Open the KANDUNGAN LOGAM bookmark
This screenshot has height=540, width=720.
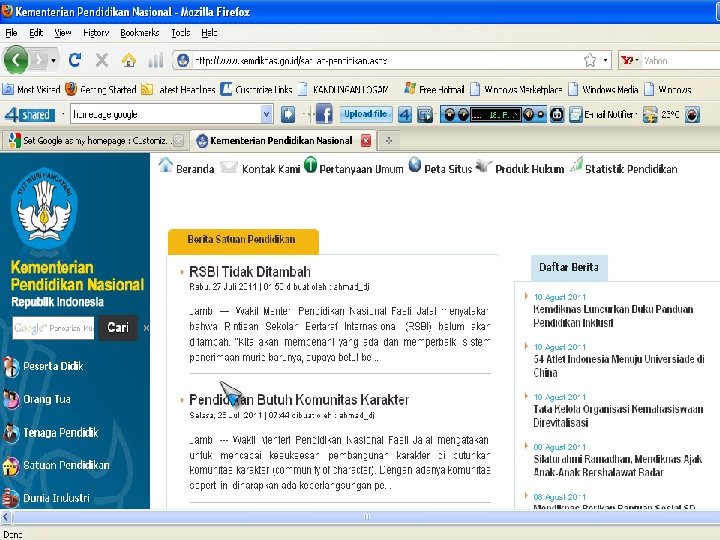tap(343, 89)
